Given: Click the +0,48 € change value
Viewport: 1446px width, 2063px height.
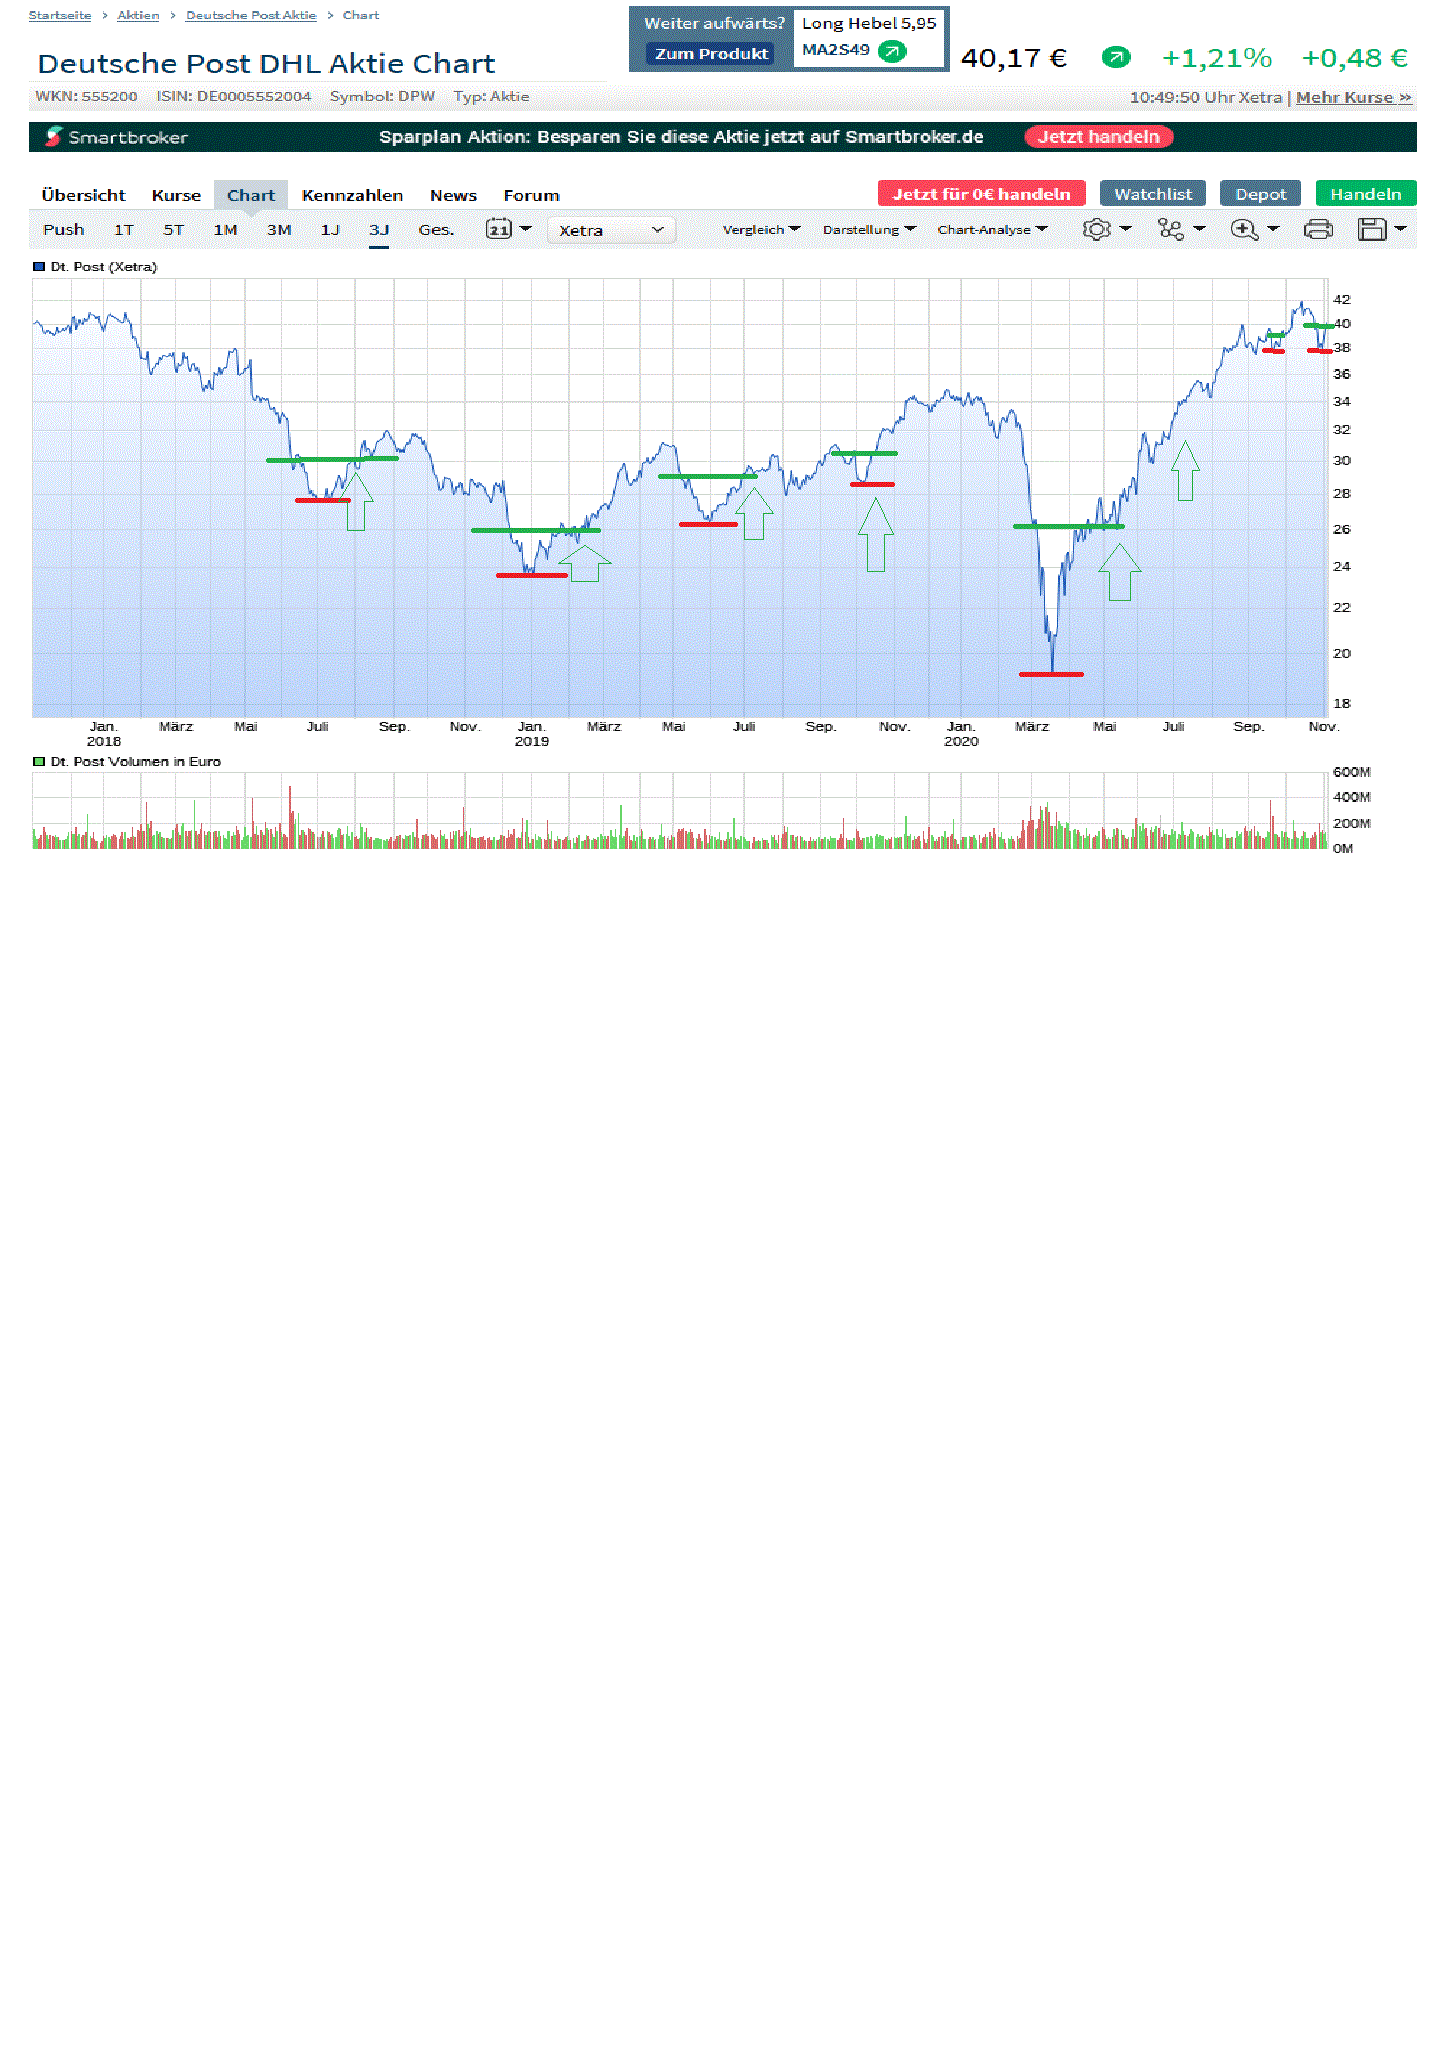Looking at the screenshot, I should tap(1354, 58).
